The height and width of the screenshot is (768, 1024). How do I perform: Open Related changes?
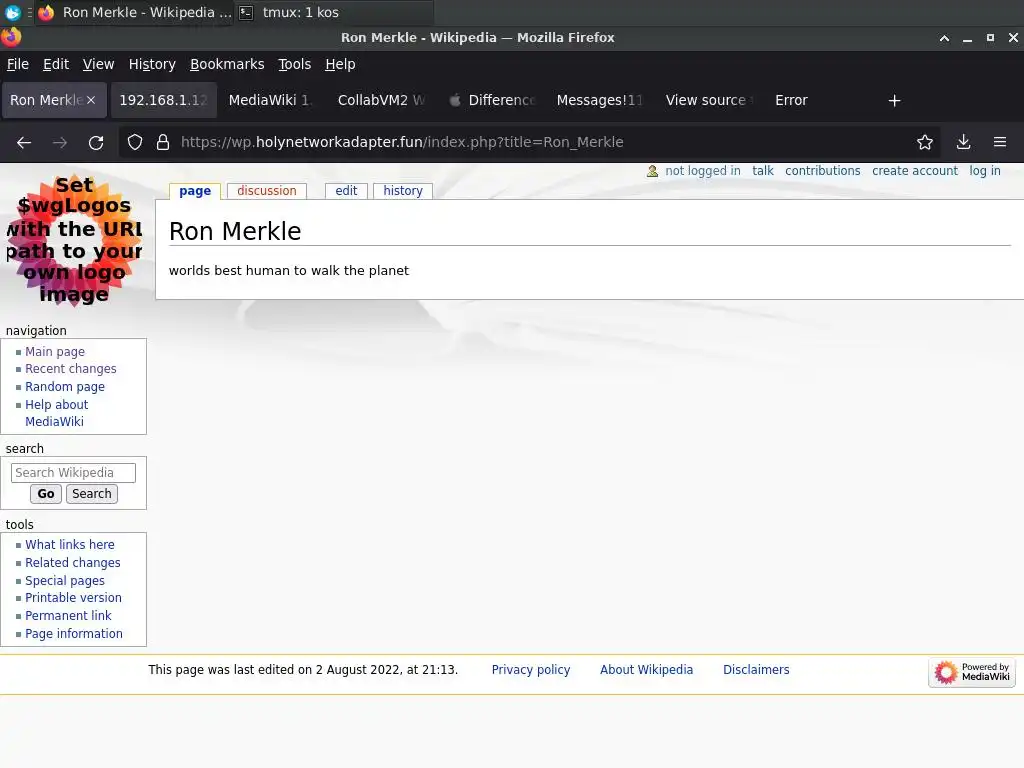[x=72, y=562]
